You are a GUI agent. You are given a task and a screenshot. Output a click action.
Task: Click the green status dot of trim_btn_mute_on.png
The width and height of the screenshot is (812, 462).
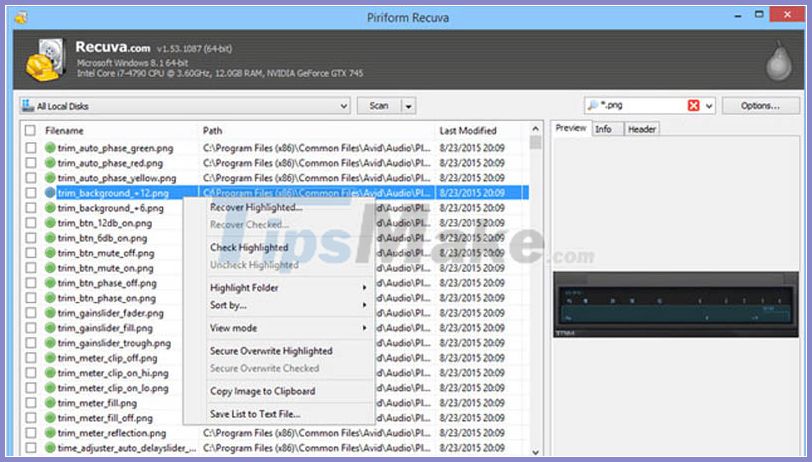[50, 268]
